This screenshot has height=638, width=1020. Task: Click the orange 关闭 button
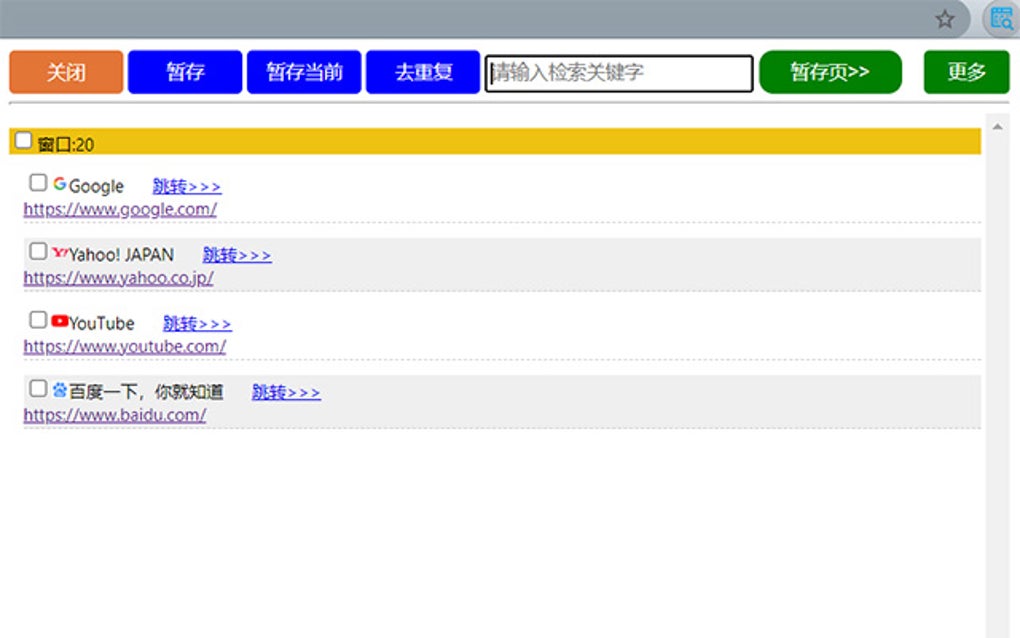64,72
